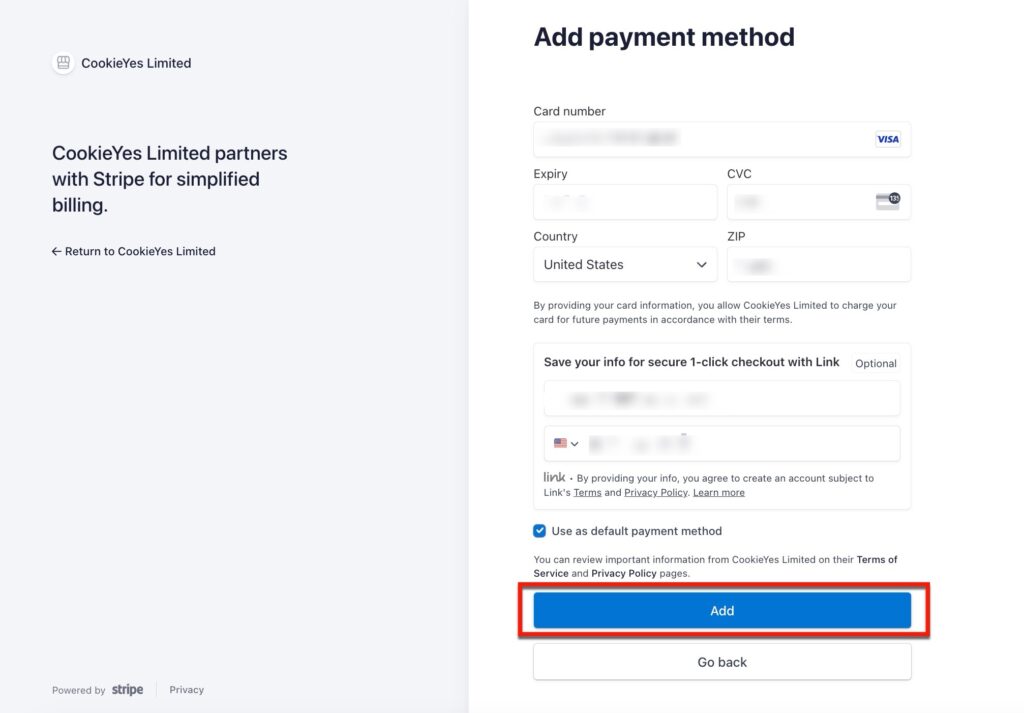Change United States to another country
This screenshot has height=713, width=1024.
625,264
